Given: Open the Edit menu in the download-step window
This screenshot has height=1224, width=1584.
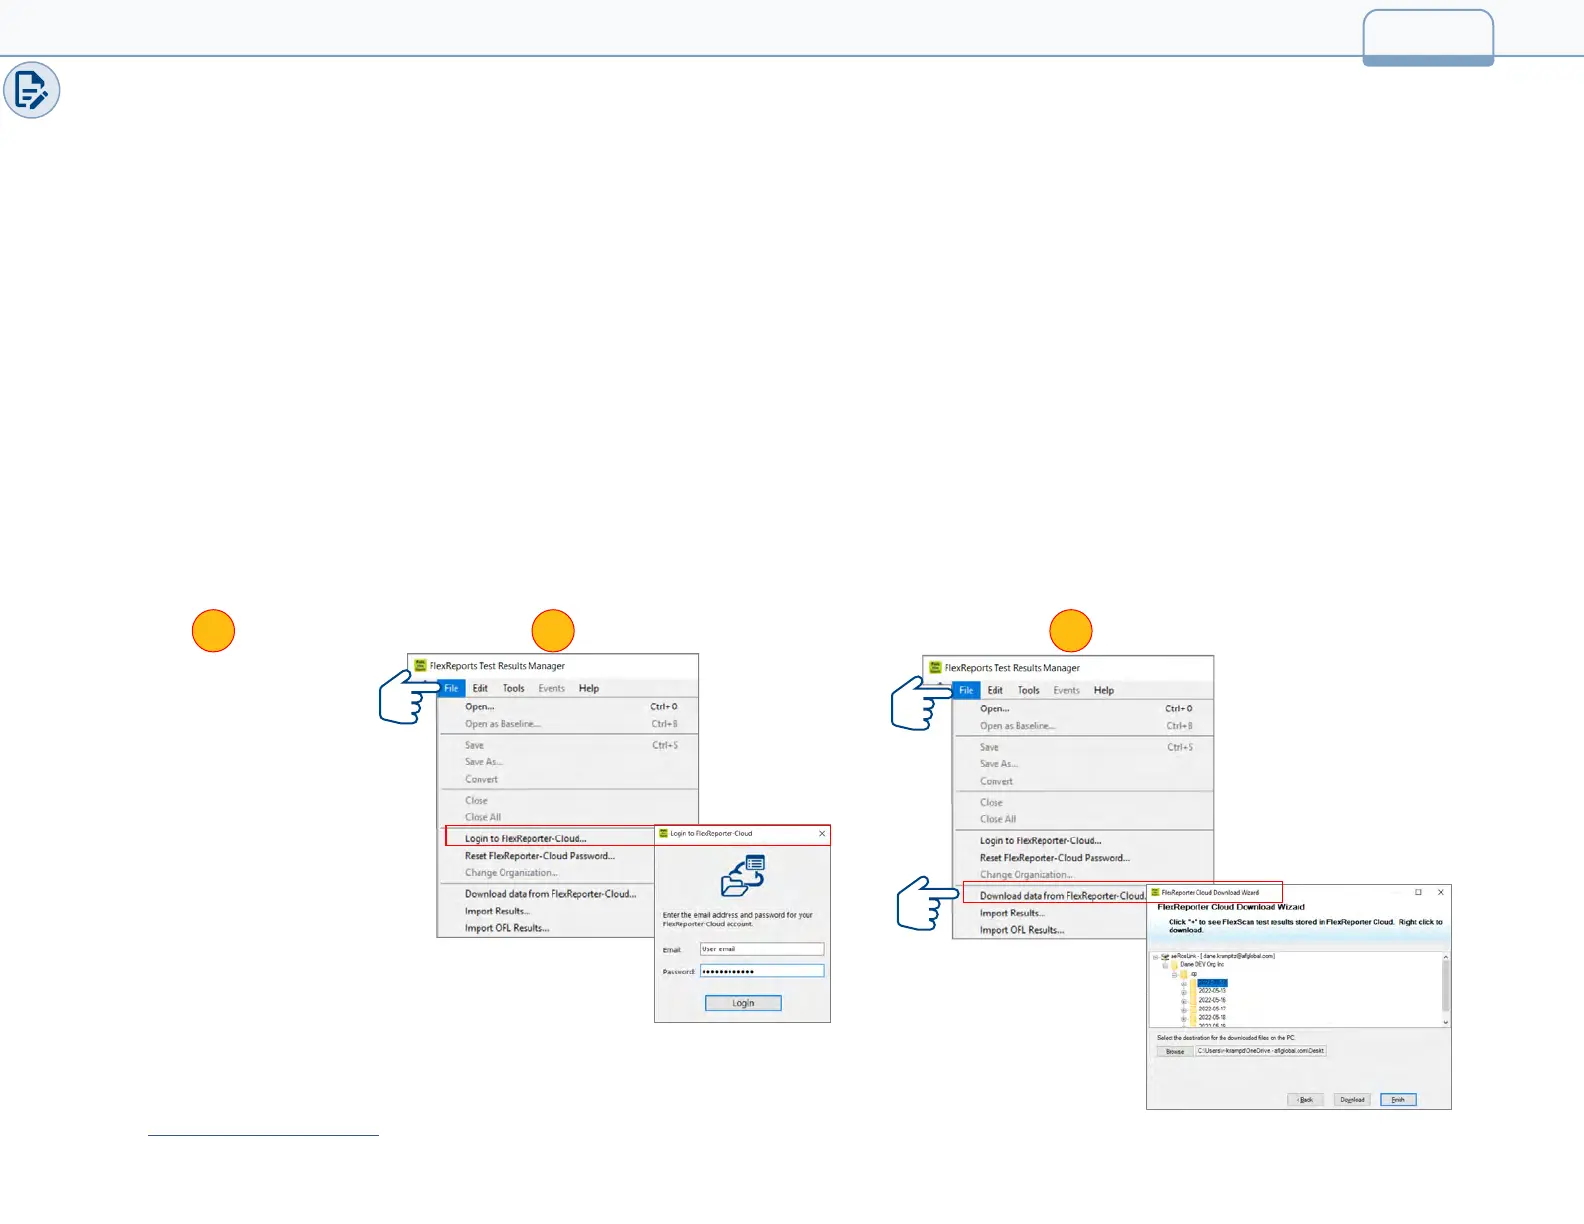Looking at the screenshot, I should click(995, 690).
